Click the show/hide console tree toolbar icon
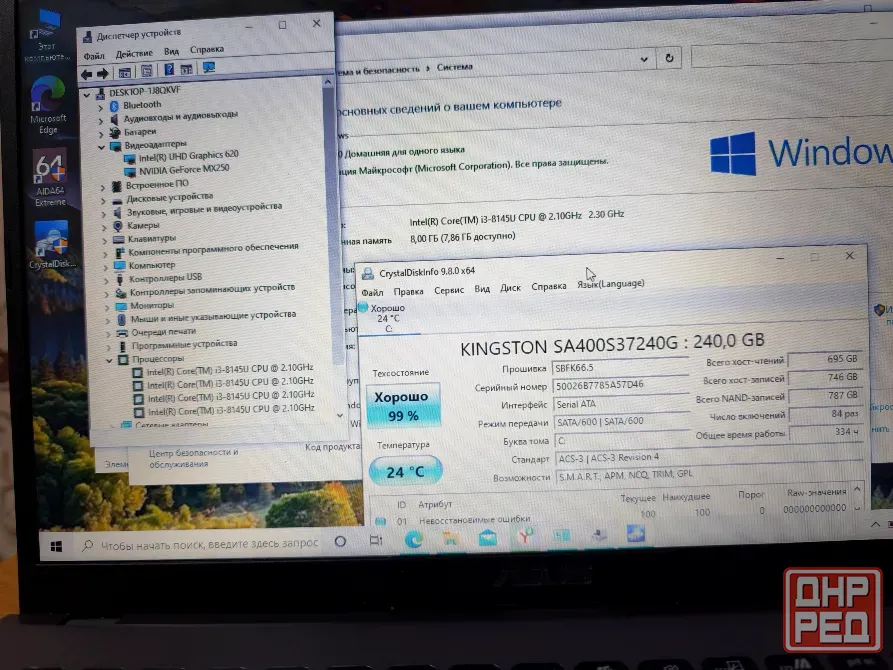 [x=125, y=72]
